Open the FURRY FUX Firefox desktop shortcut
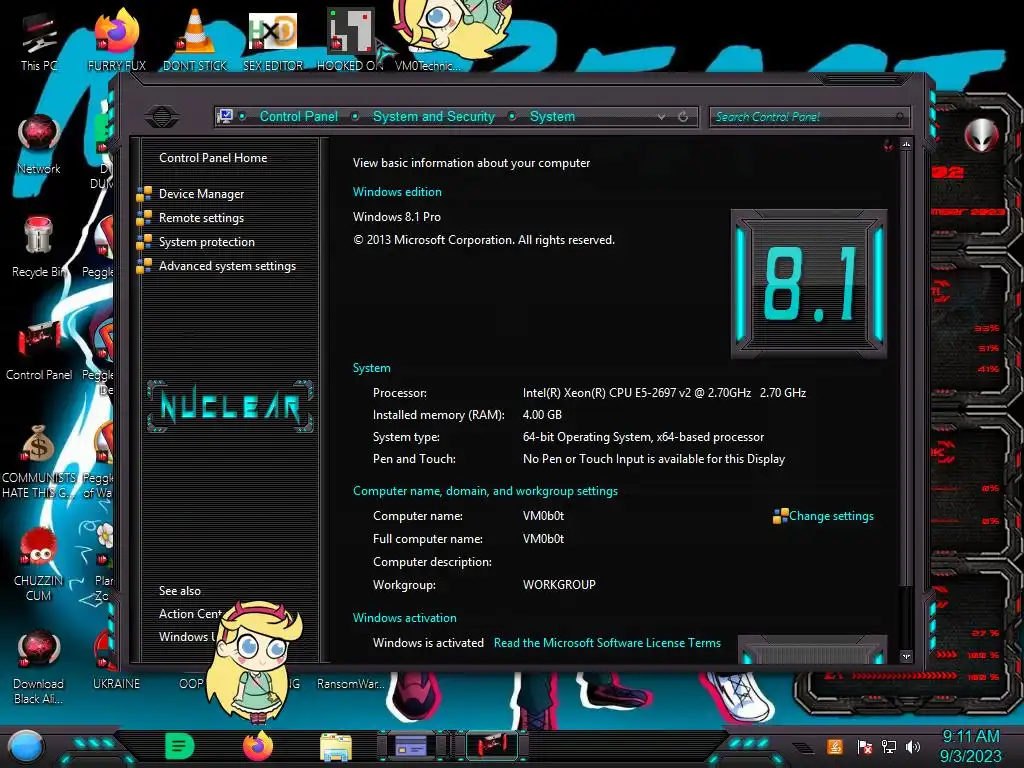 click(117, 40)
